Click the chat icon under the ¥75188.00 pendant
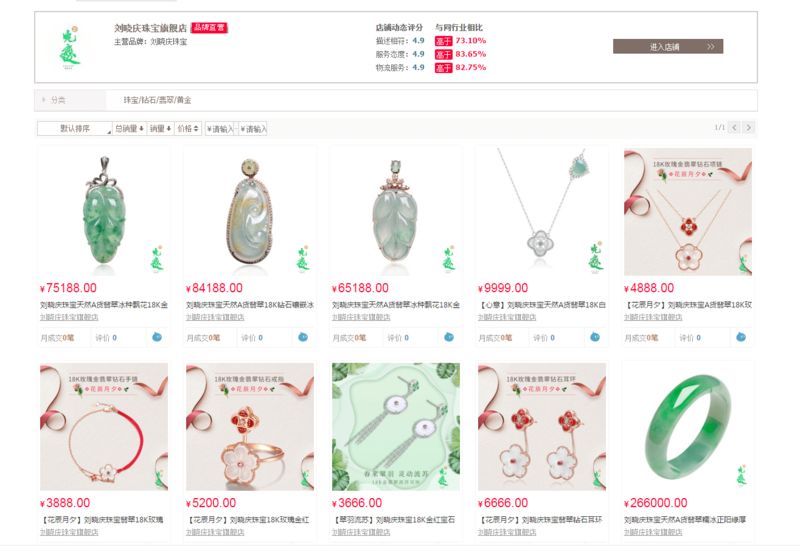 157,337
